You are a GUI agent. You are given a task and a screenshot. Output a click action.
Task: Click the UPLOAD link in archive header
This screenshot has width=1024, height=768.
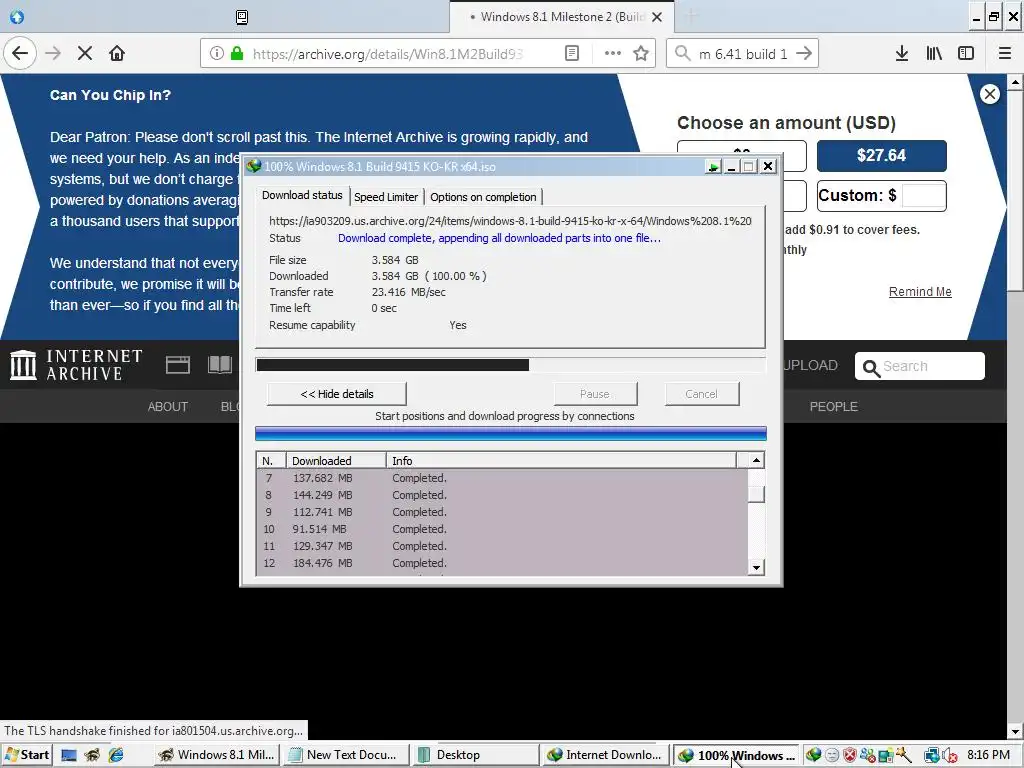[x=810, y=365]
